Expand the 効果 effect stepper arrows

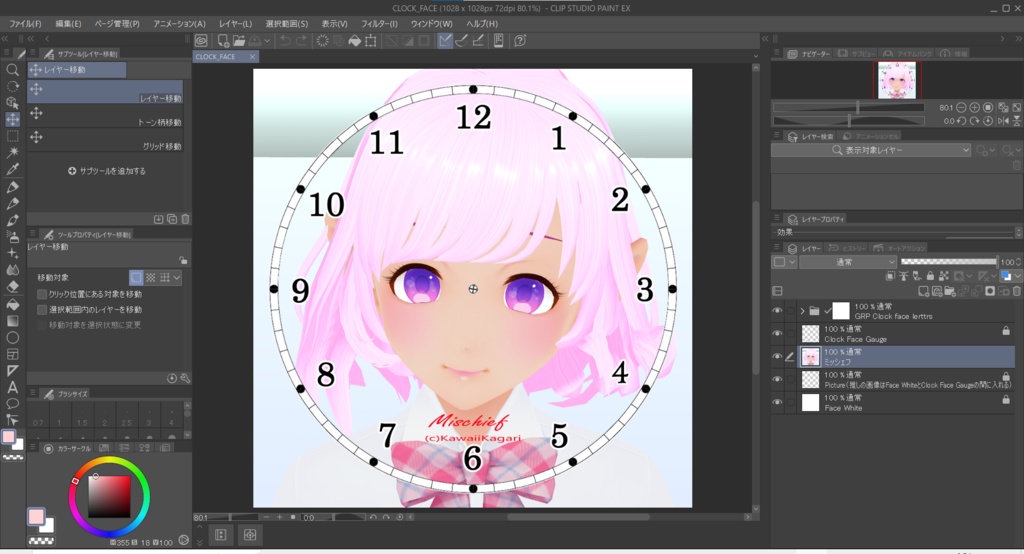pyautogui.click(x=1018, y=233)
